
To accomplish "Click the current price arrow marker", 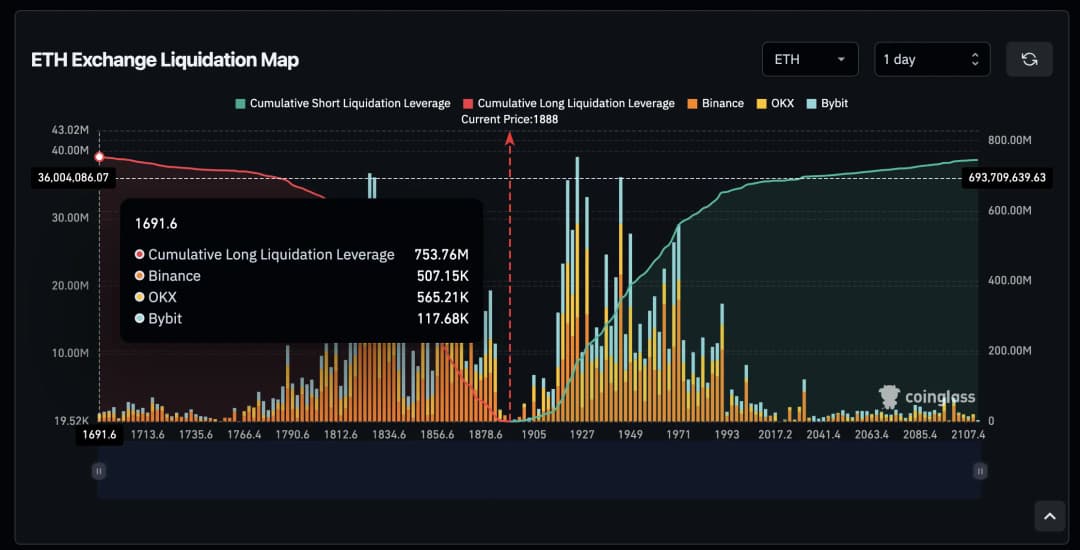I will coord(510,137).
